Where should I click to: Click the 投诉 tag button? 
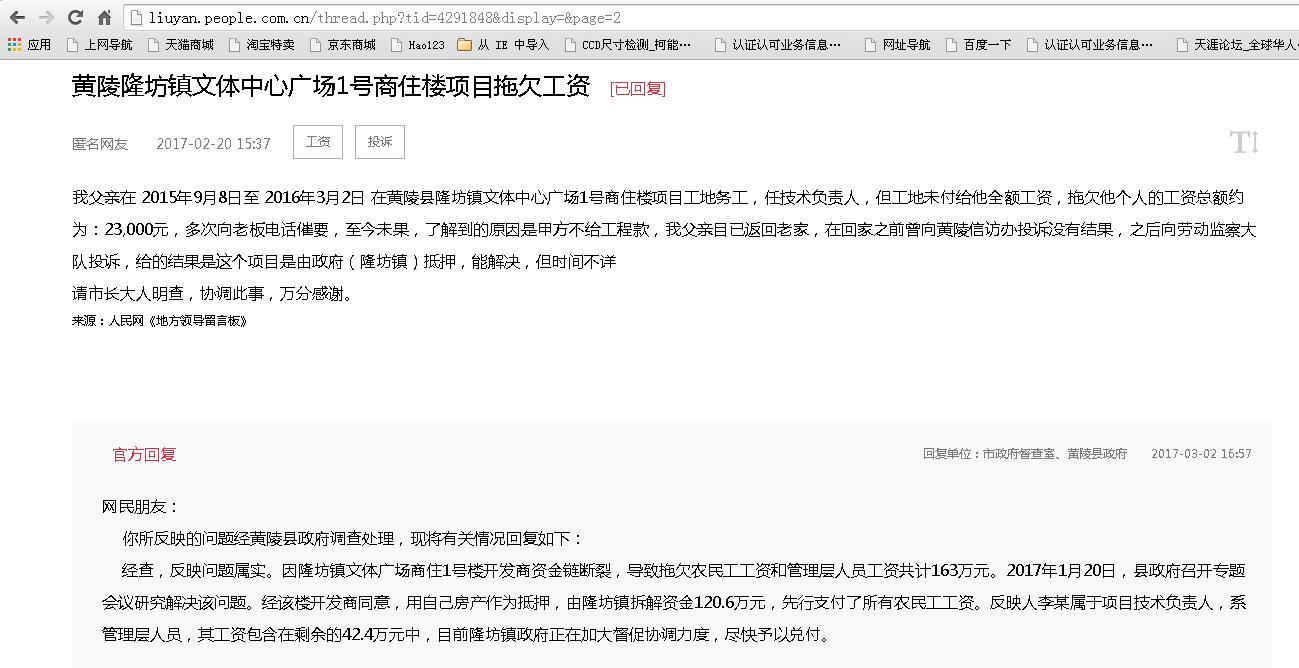(380, 142)
